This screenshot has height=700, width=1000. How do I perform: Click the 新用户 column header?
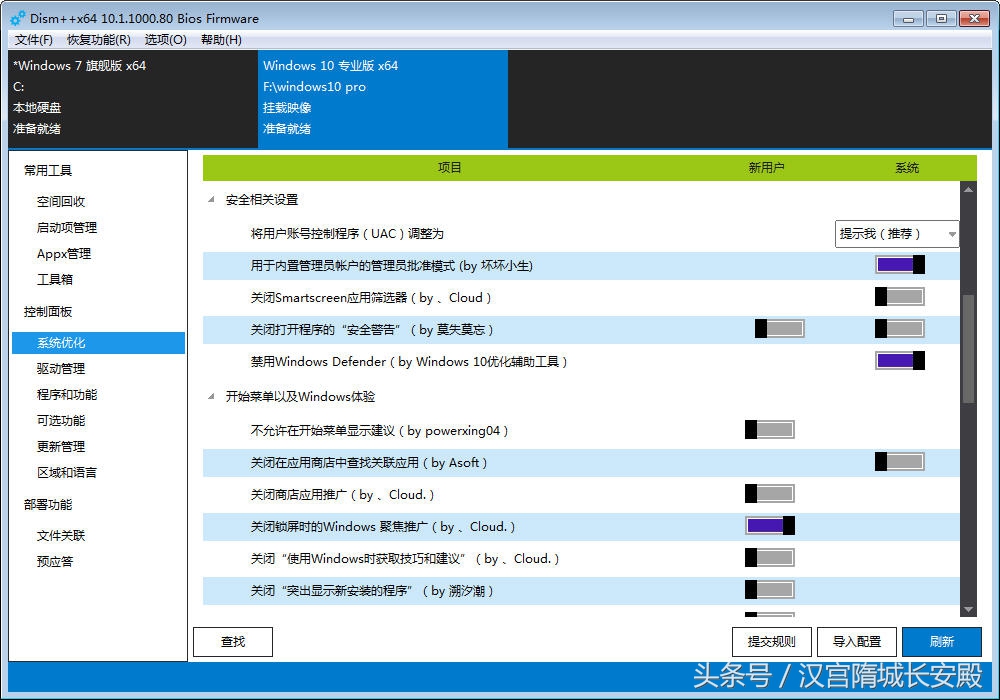coord(766,168)
